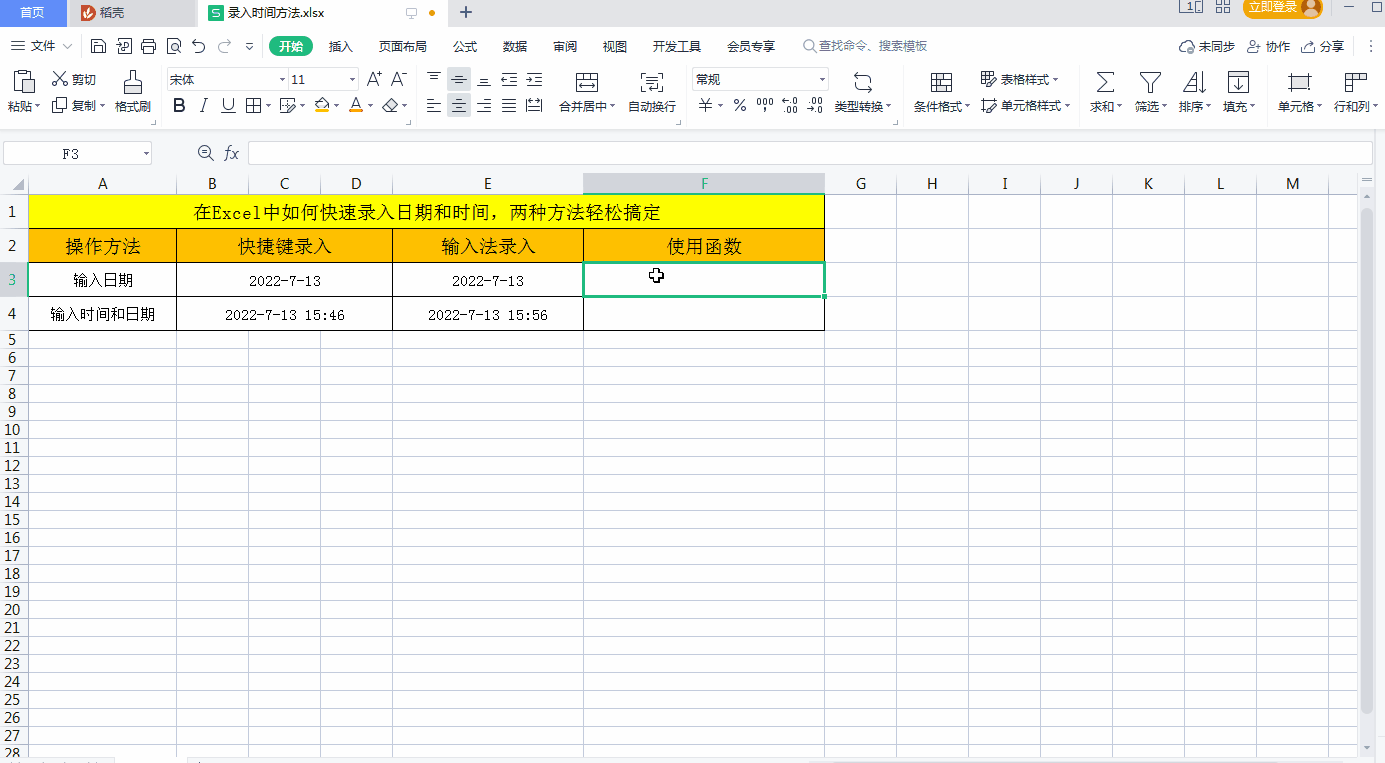
Task: Click the Insert Function fx icon
Action: (x=232, y=152)
